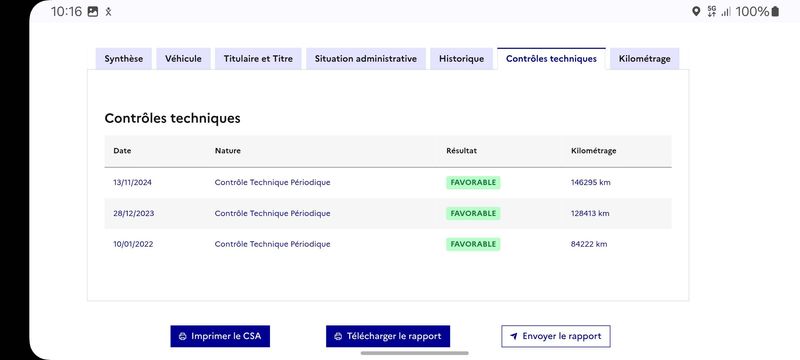Select the Situation administrative tab

coord(366,59)
